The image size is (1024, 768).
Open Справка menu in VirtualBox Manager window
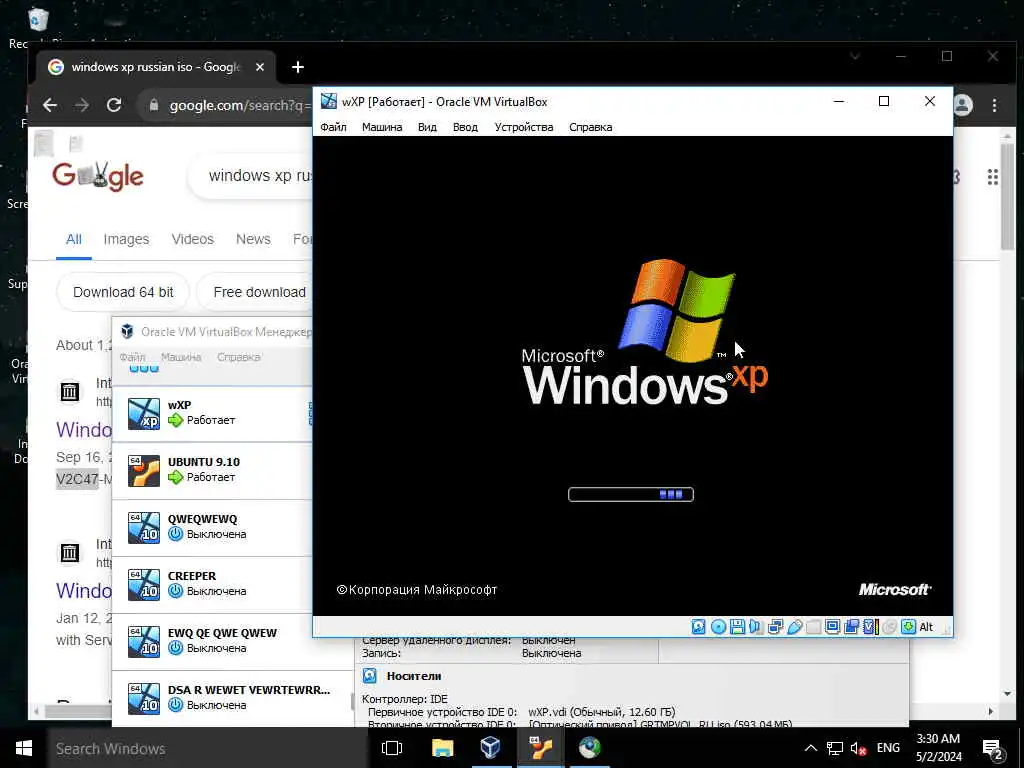pos(238,357)
